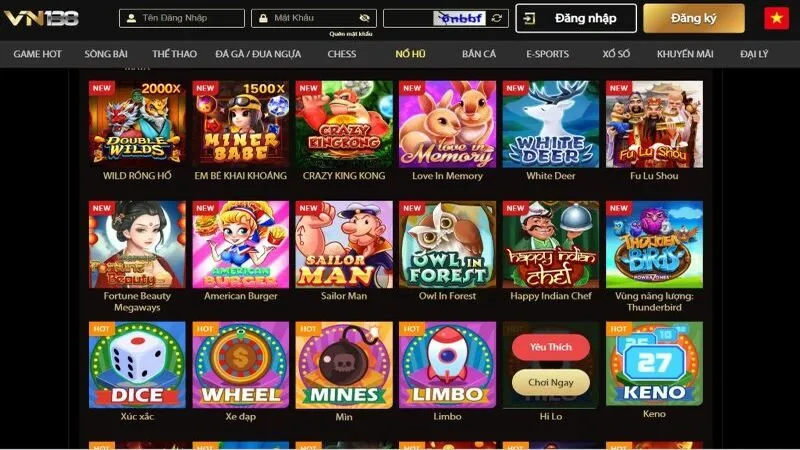
Task: Click Chơi Ngay on Hi Lo
Action: point(551,382)
